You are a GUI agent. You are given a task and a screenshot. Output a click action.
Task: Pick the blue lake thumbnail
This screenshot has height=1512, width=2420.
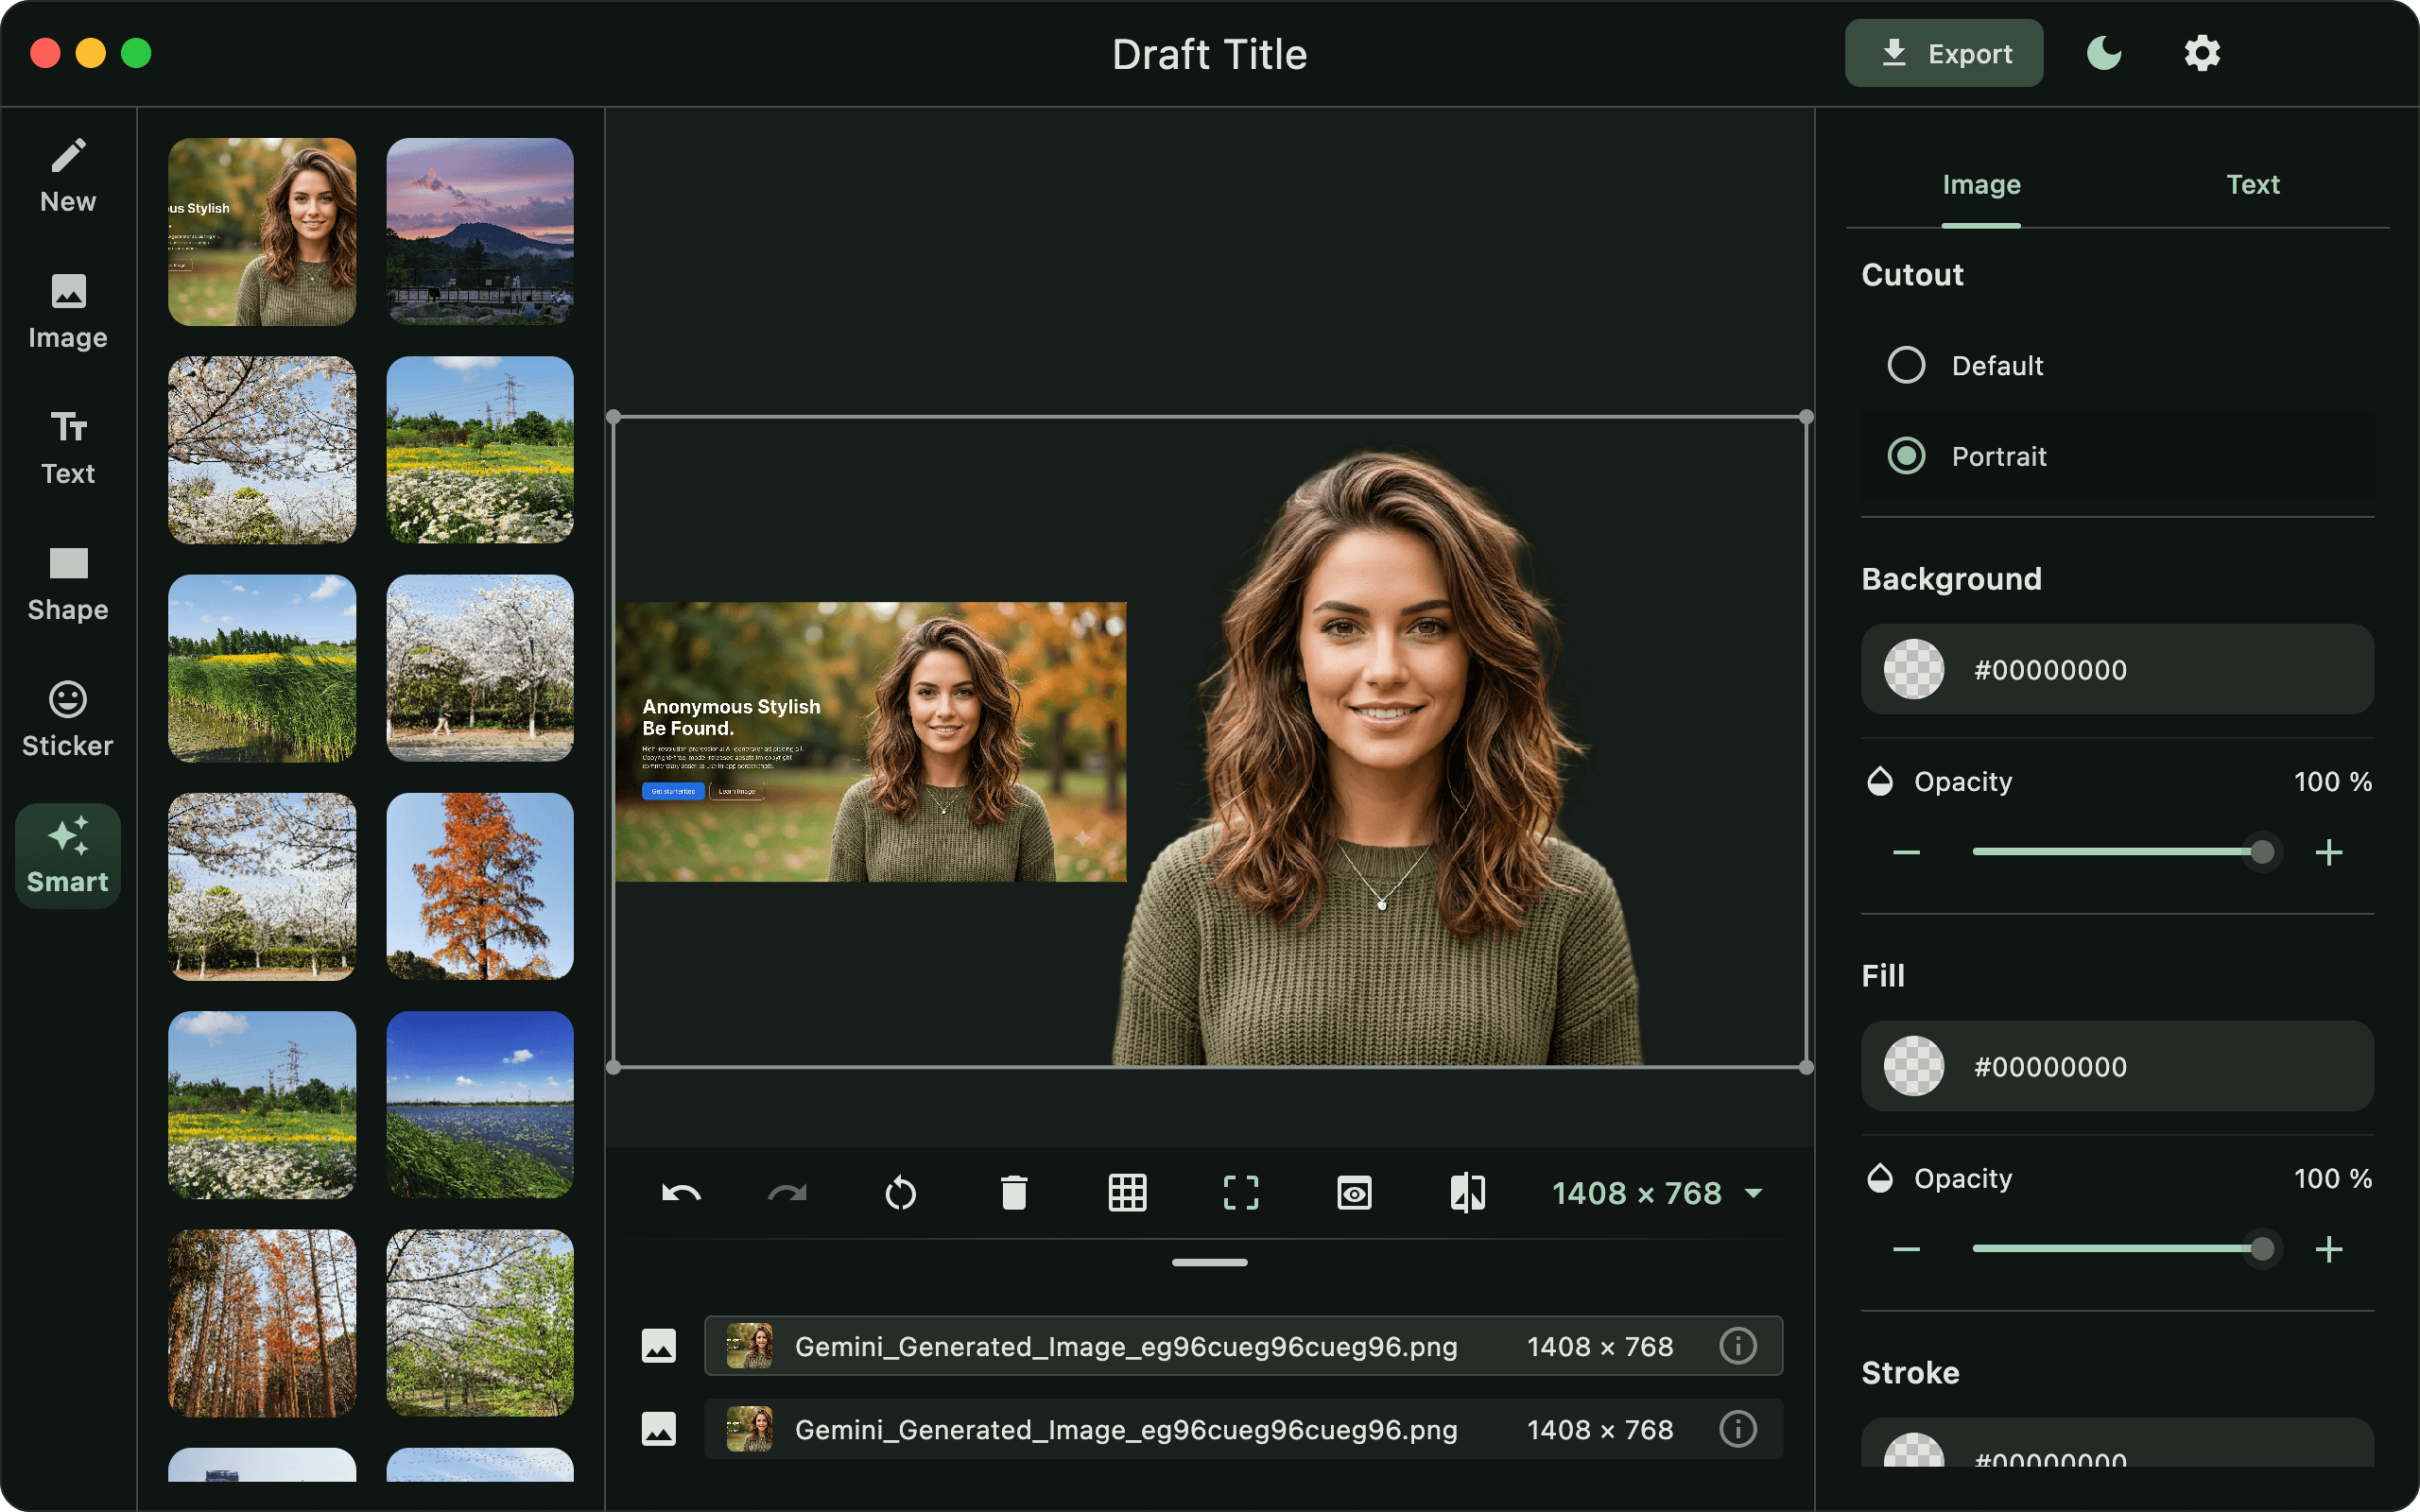point(480,1105)
